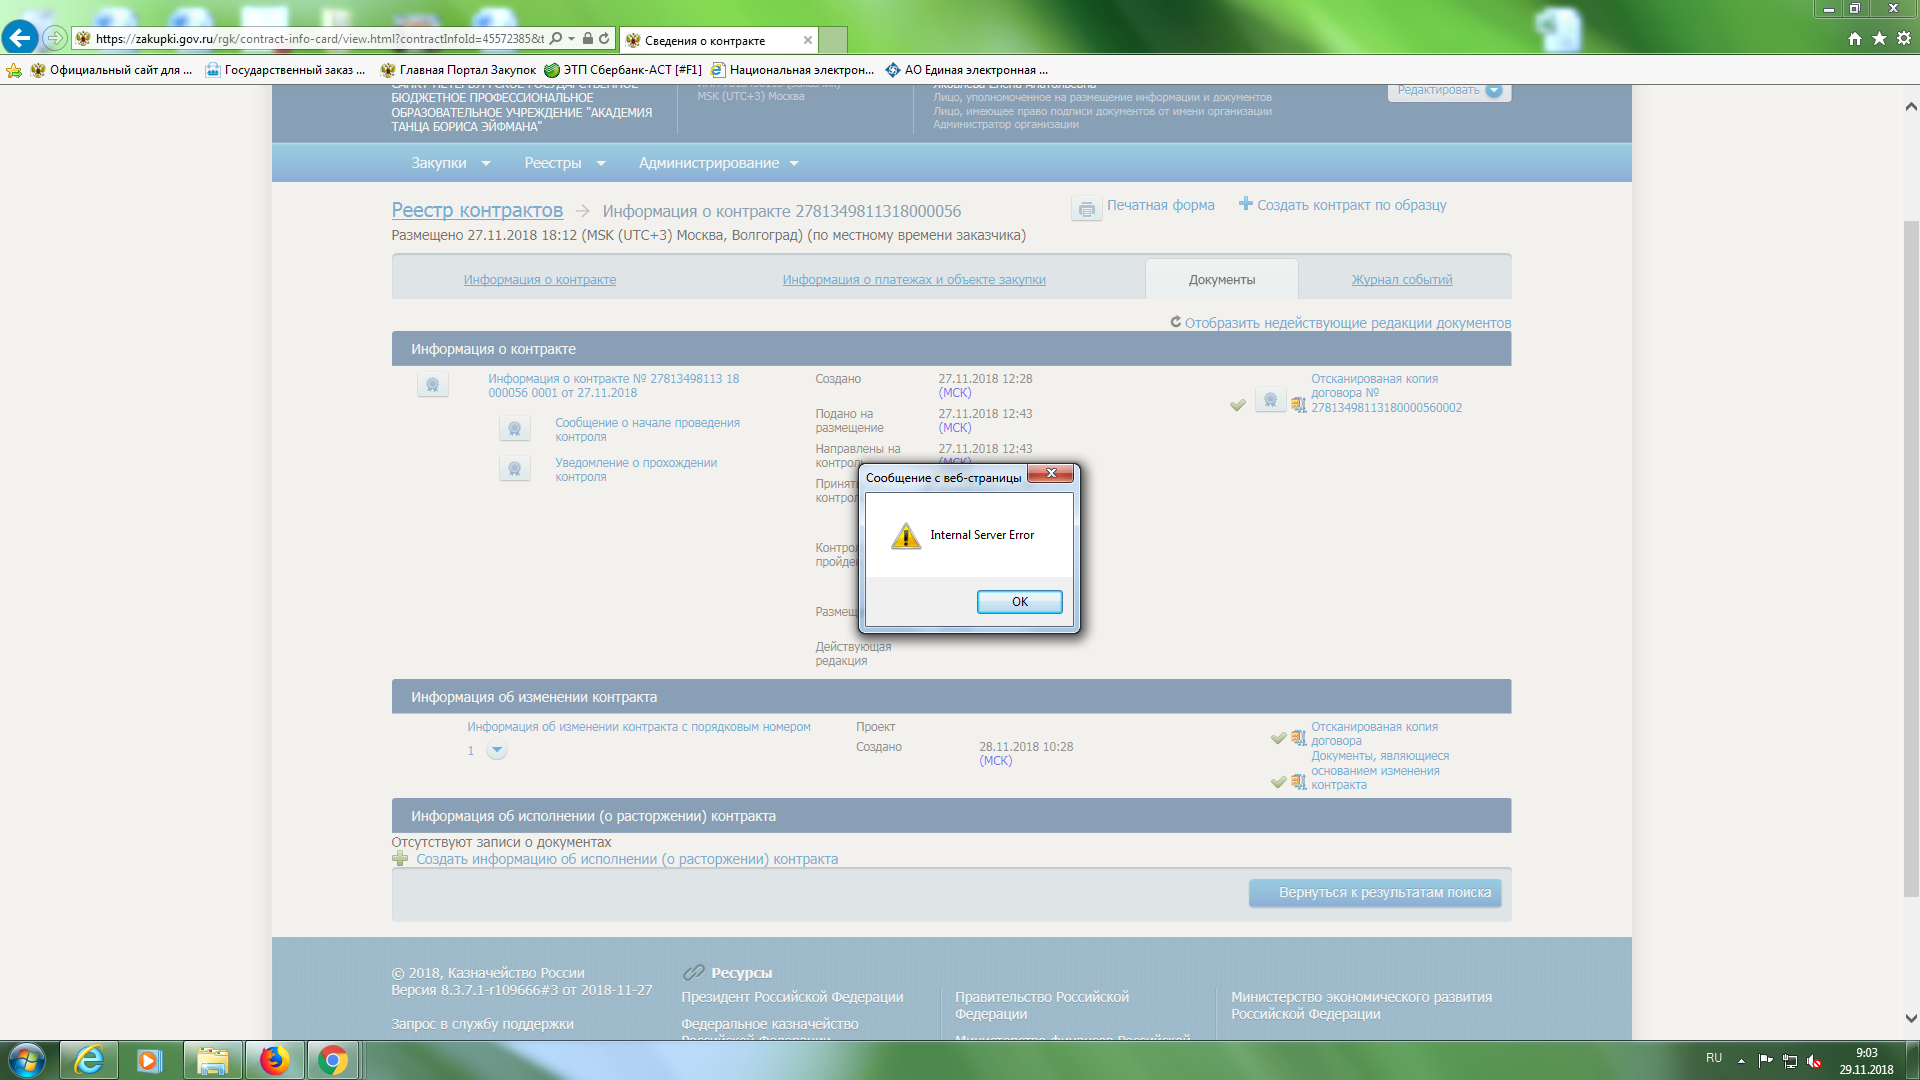Click signature icon beside Уведомление о прохождении контроля

click(514, 469)
